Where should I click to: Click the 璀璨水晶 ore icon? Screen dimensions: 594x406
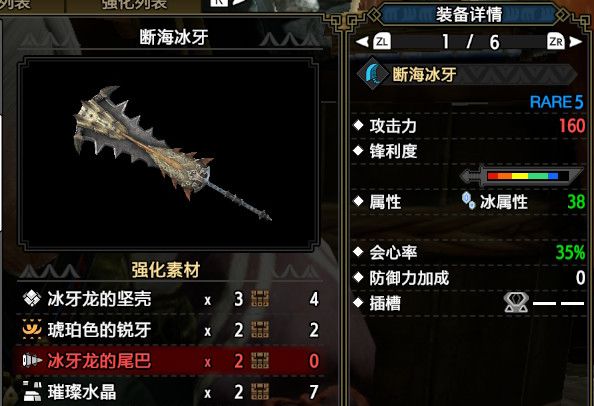point(32,391)
